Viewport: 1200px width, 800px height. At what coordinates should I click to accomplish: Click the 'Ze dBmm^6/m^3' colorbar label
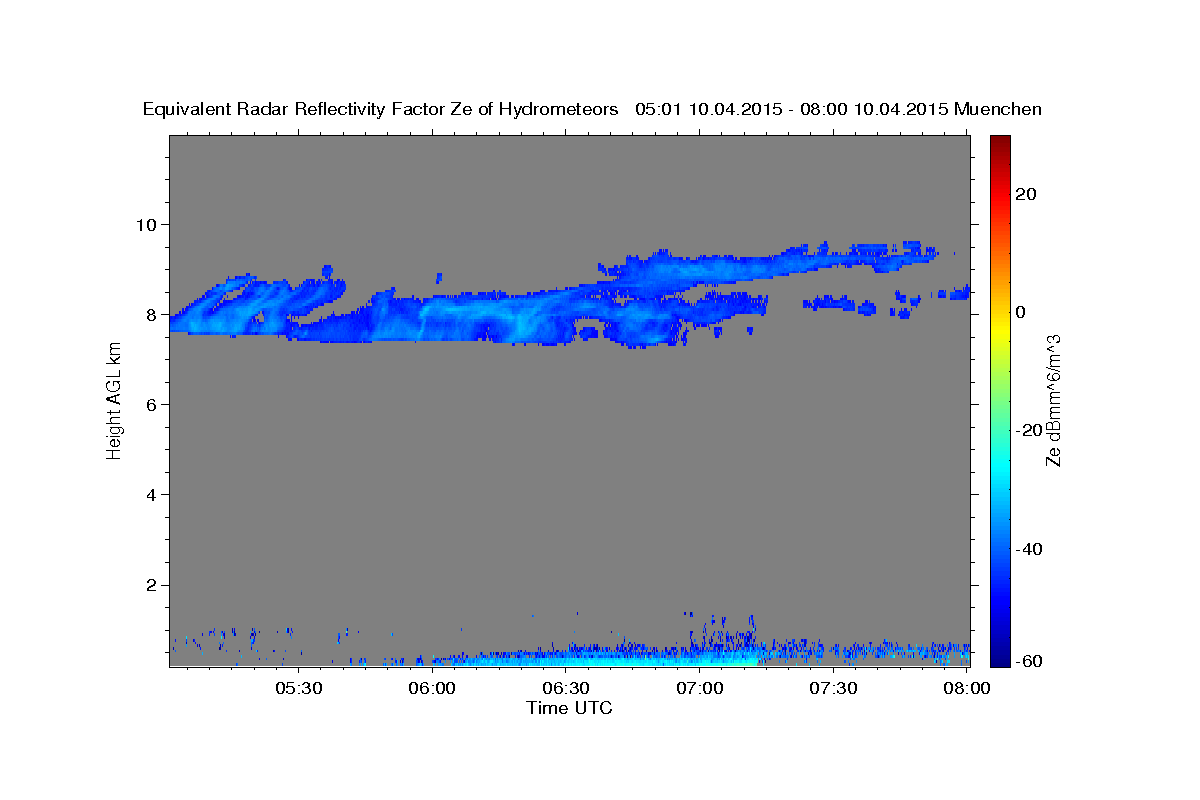point(1053,400)
